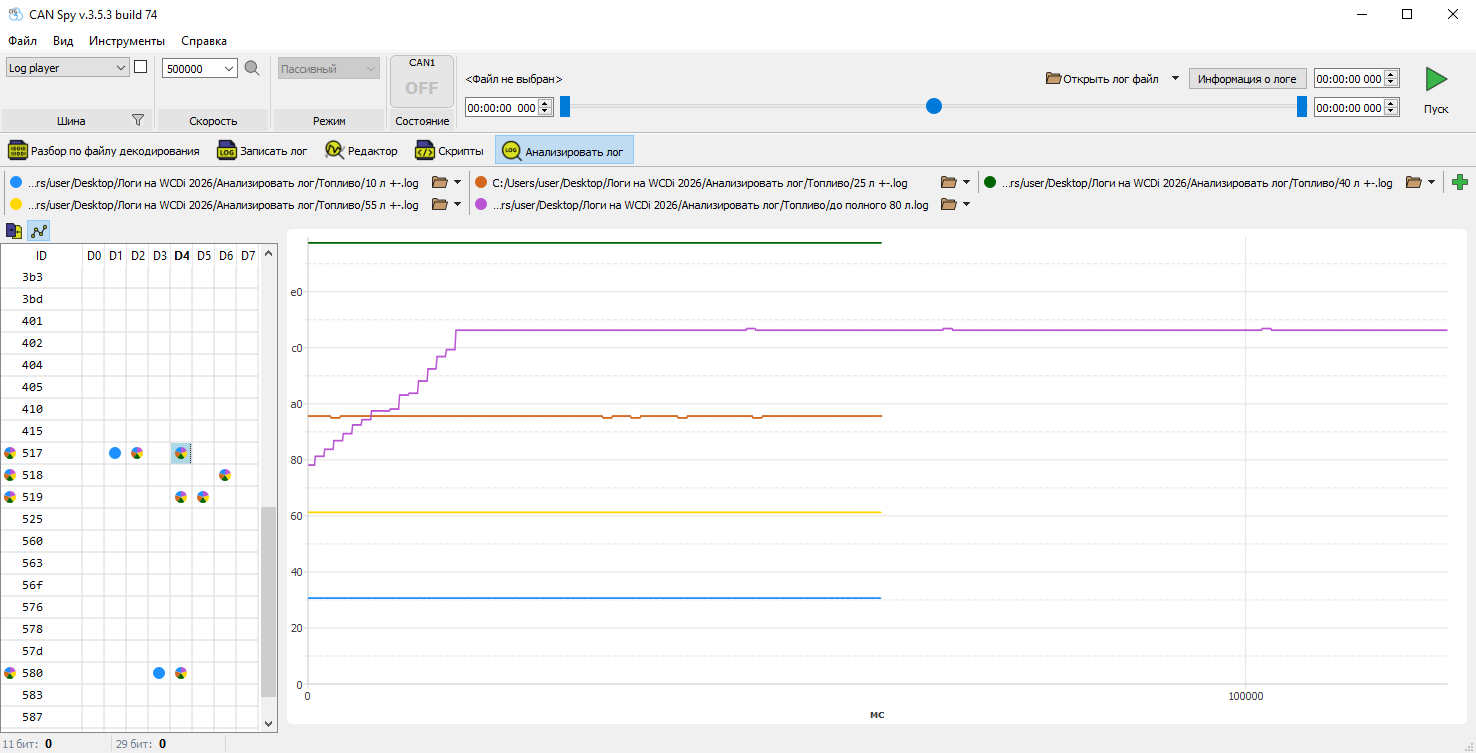Click green color dot of 40 л log
Screen dimensions: 1476x753
(x=991, y=182)
